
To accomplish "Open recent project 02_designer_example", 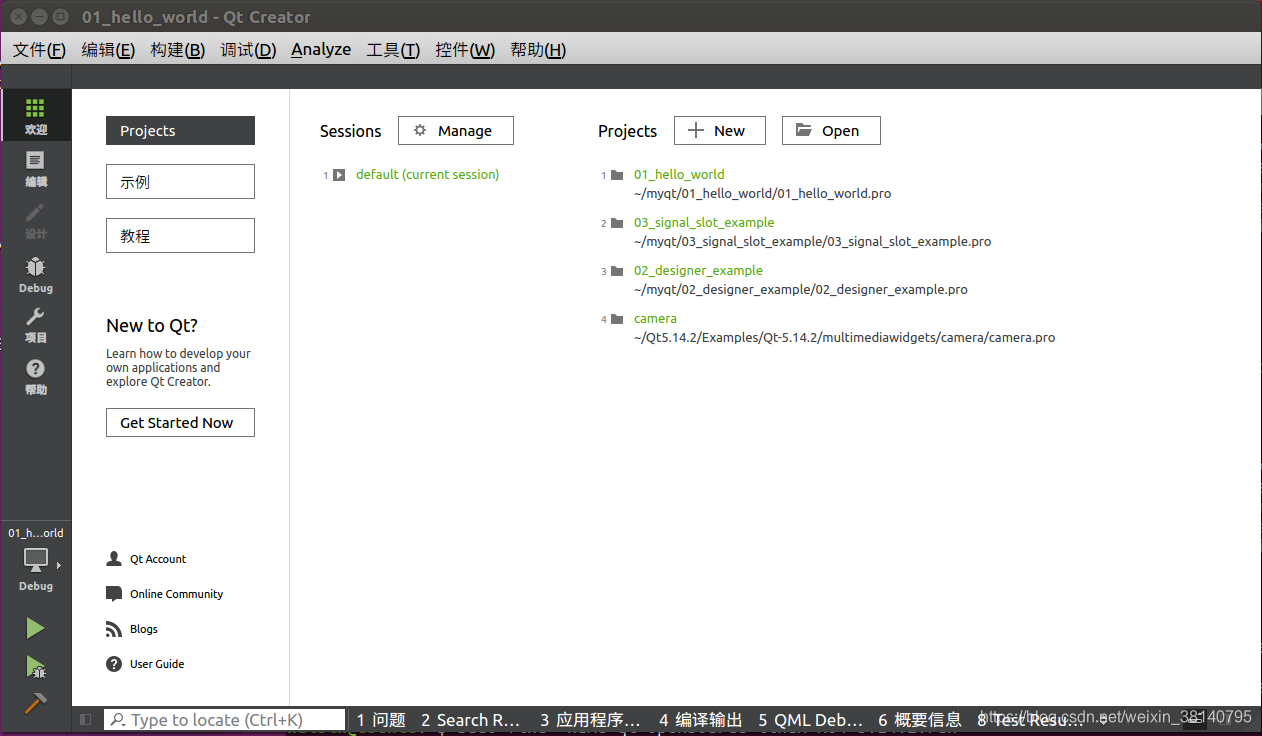I will pyautogui.click(x=698, y=270).
